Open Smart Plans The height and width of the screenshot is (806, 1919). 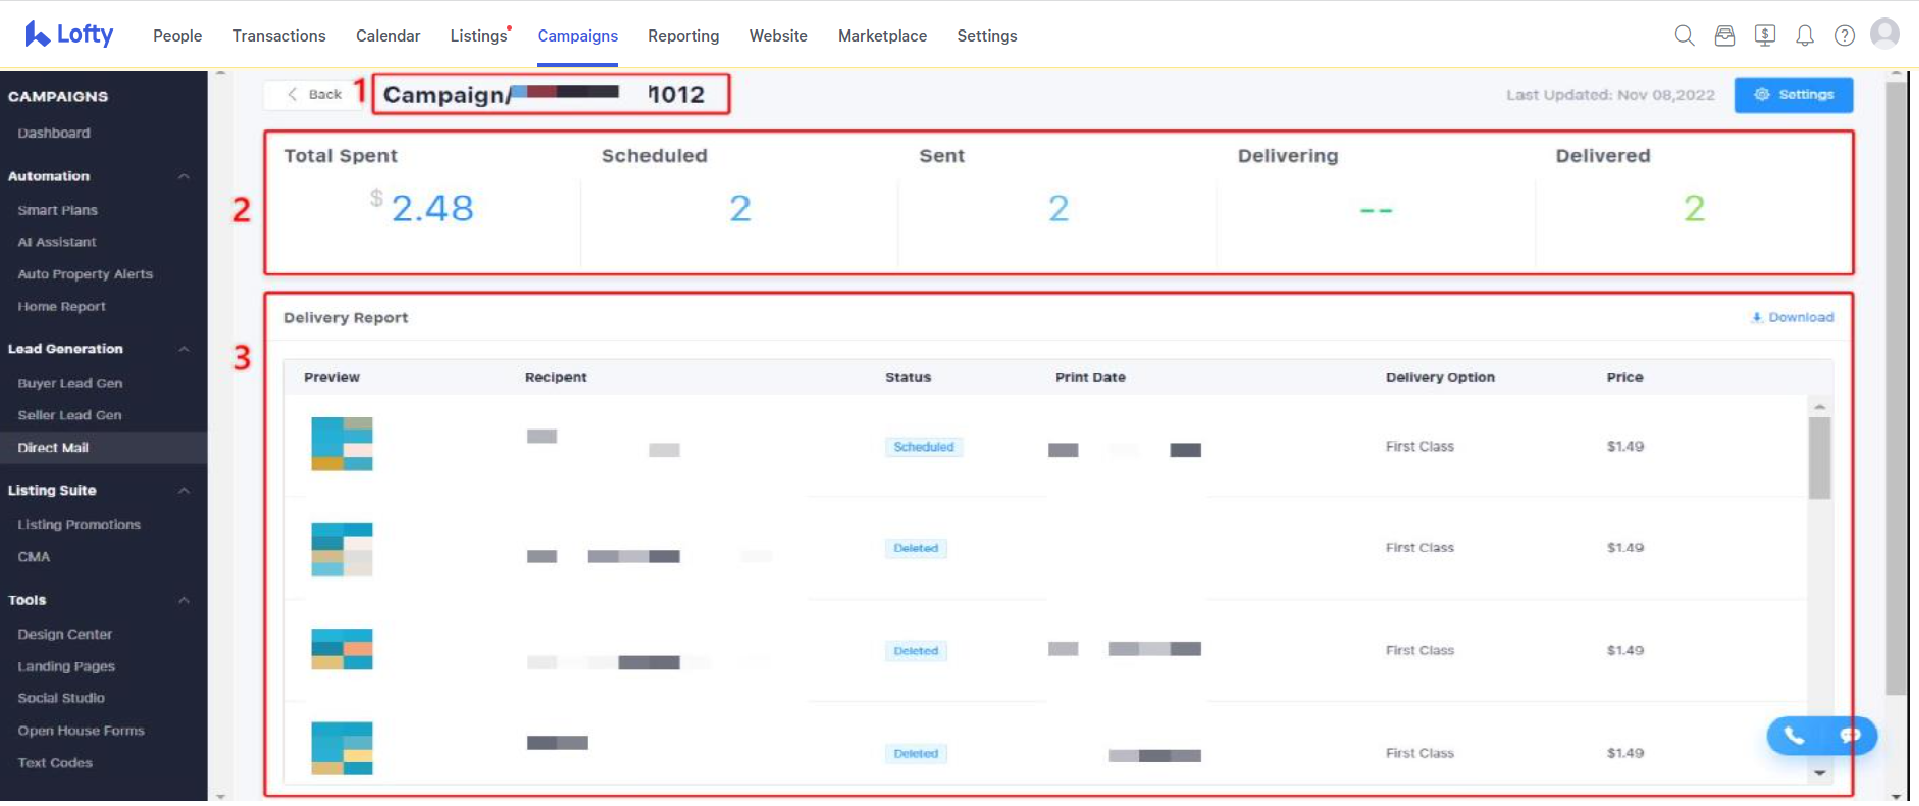[x=57, y=210]
